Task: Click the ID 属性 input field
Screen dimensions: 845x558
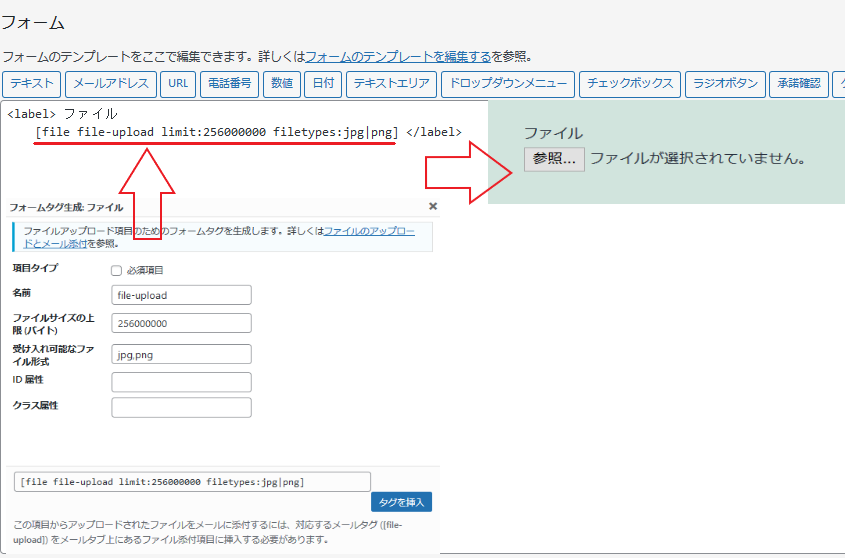Action: click(181, 382)
